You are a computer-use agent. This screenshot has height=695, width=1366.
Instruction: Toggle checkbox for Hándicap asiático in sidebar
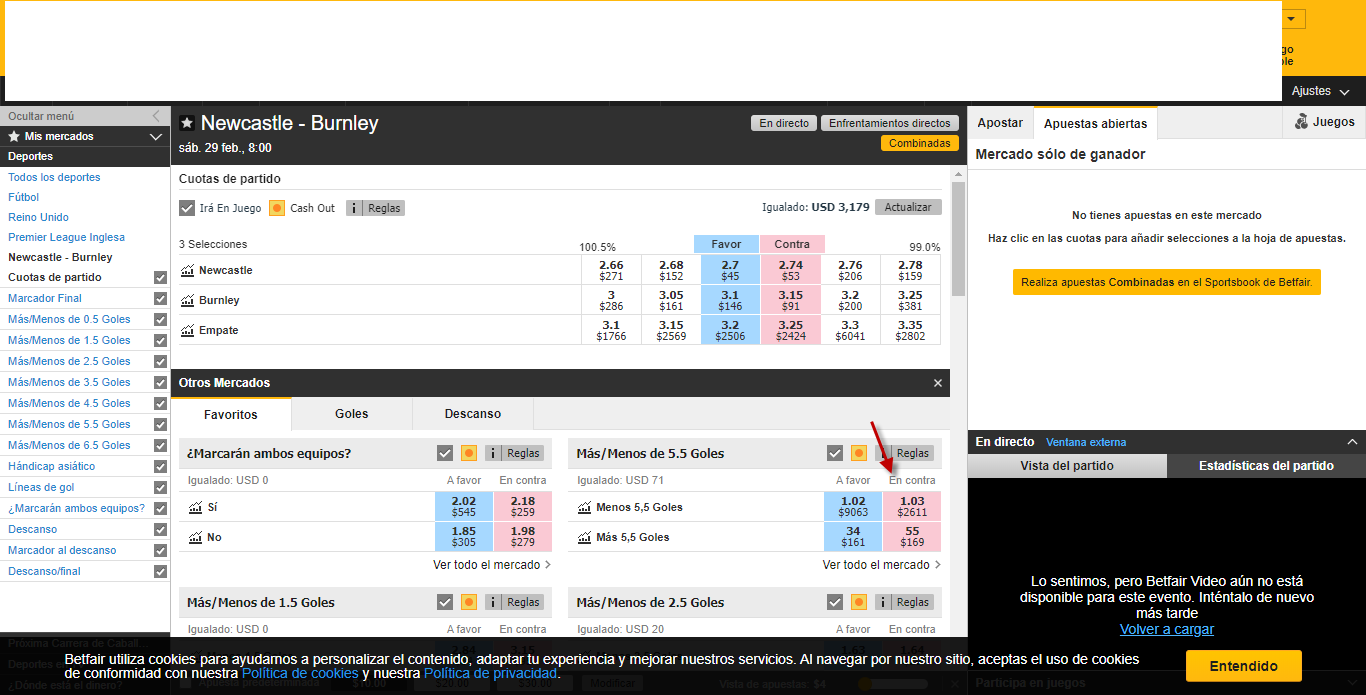tap(160, 466)
